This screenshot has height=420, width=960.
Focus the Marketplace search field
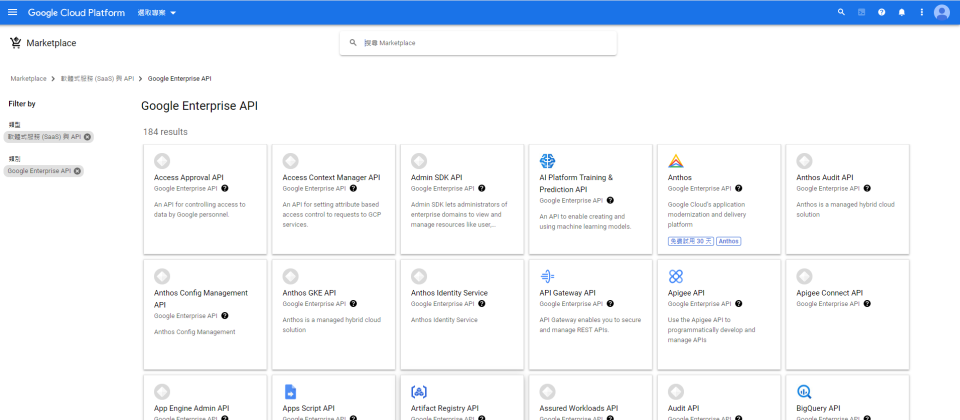(x=480, y=43)
